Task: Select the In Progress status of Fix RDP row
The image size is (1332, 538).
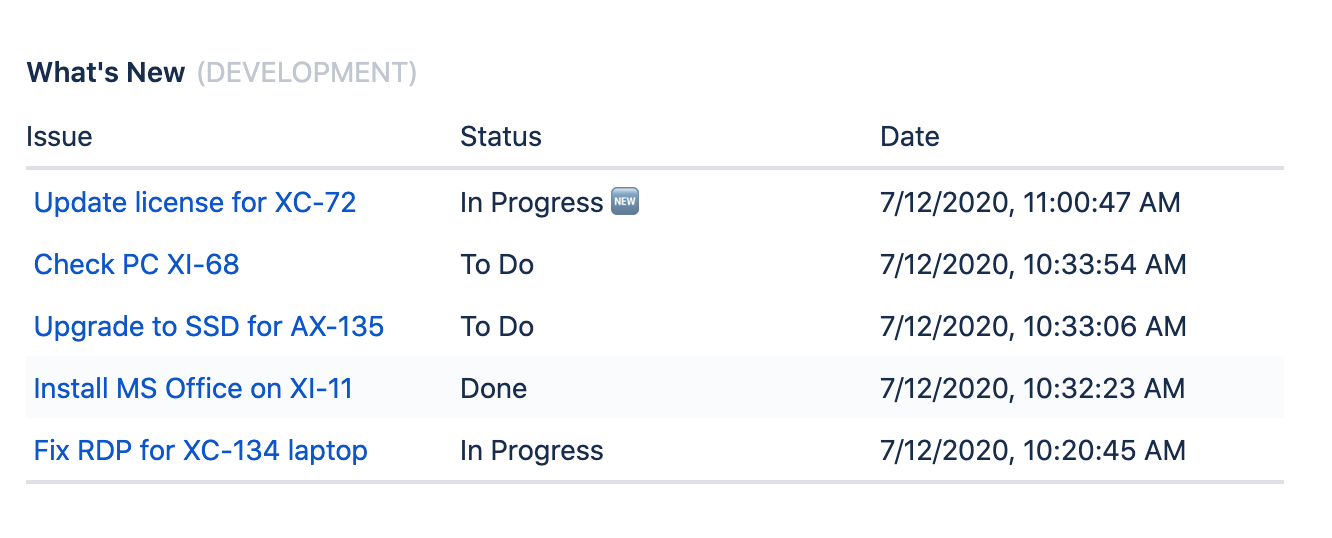Action: click(x=532, y=451)
